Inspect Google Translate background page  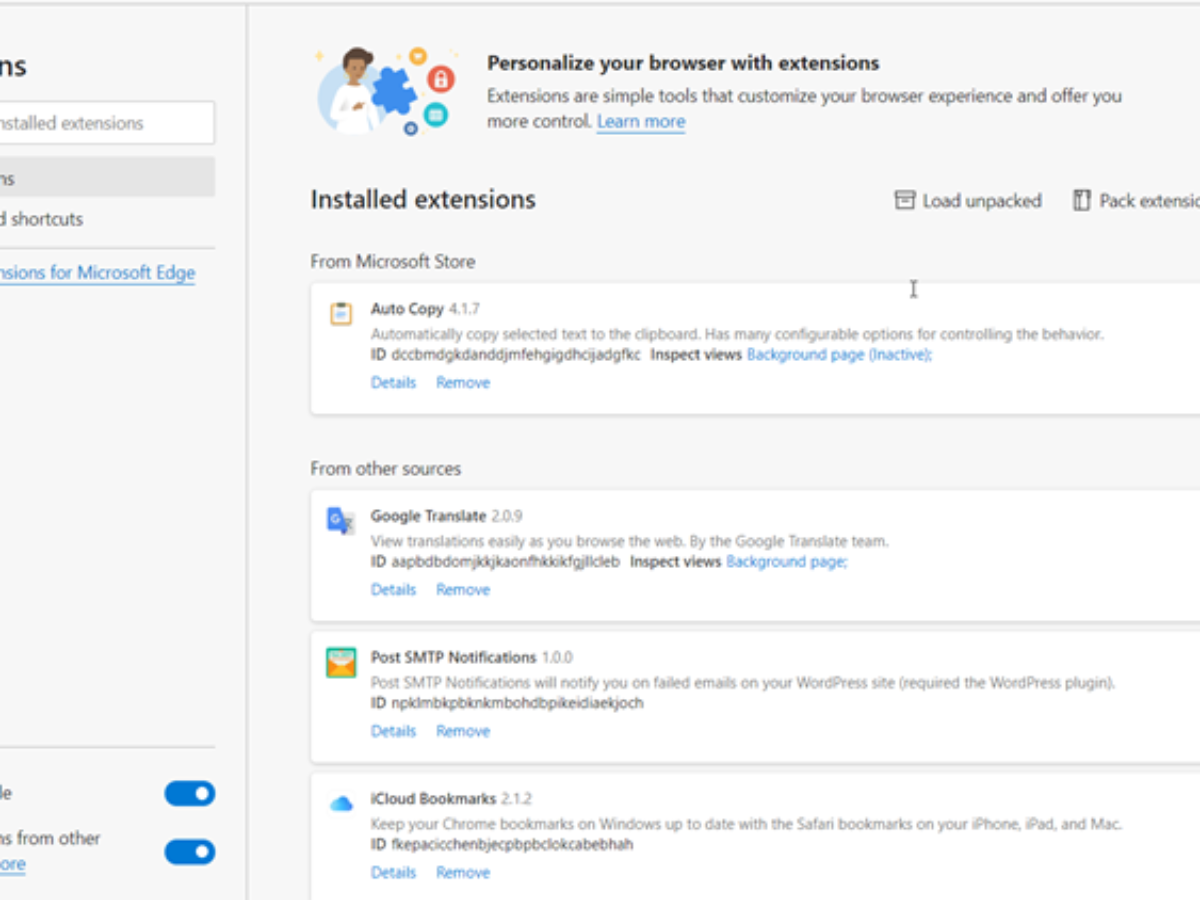pos(786,562)
